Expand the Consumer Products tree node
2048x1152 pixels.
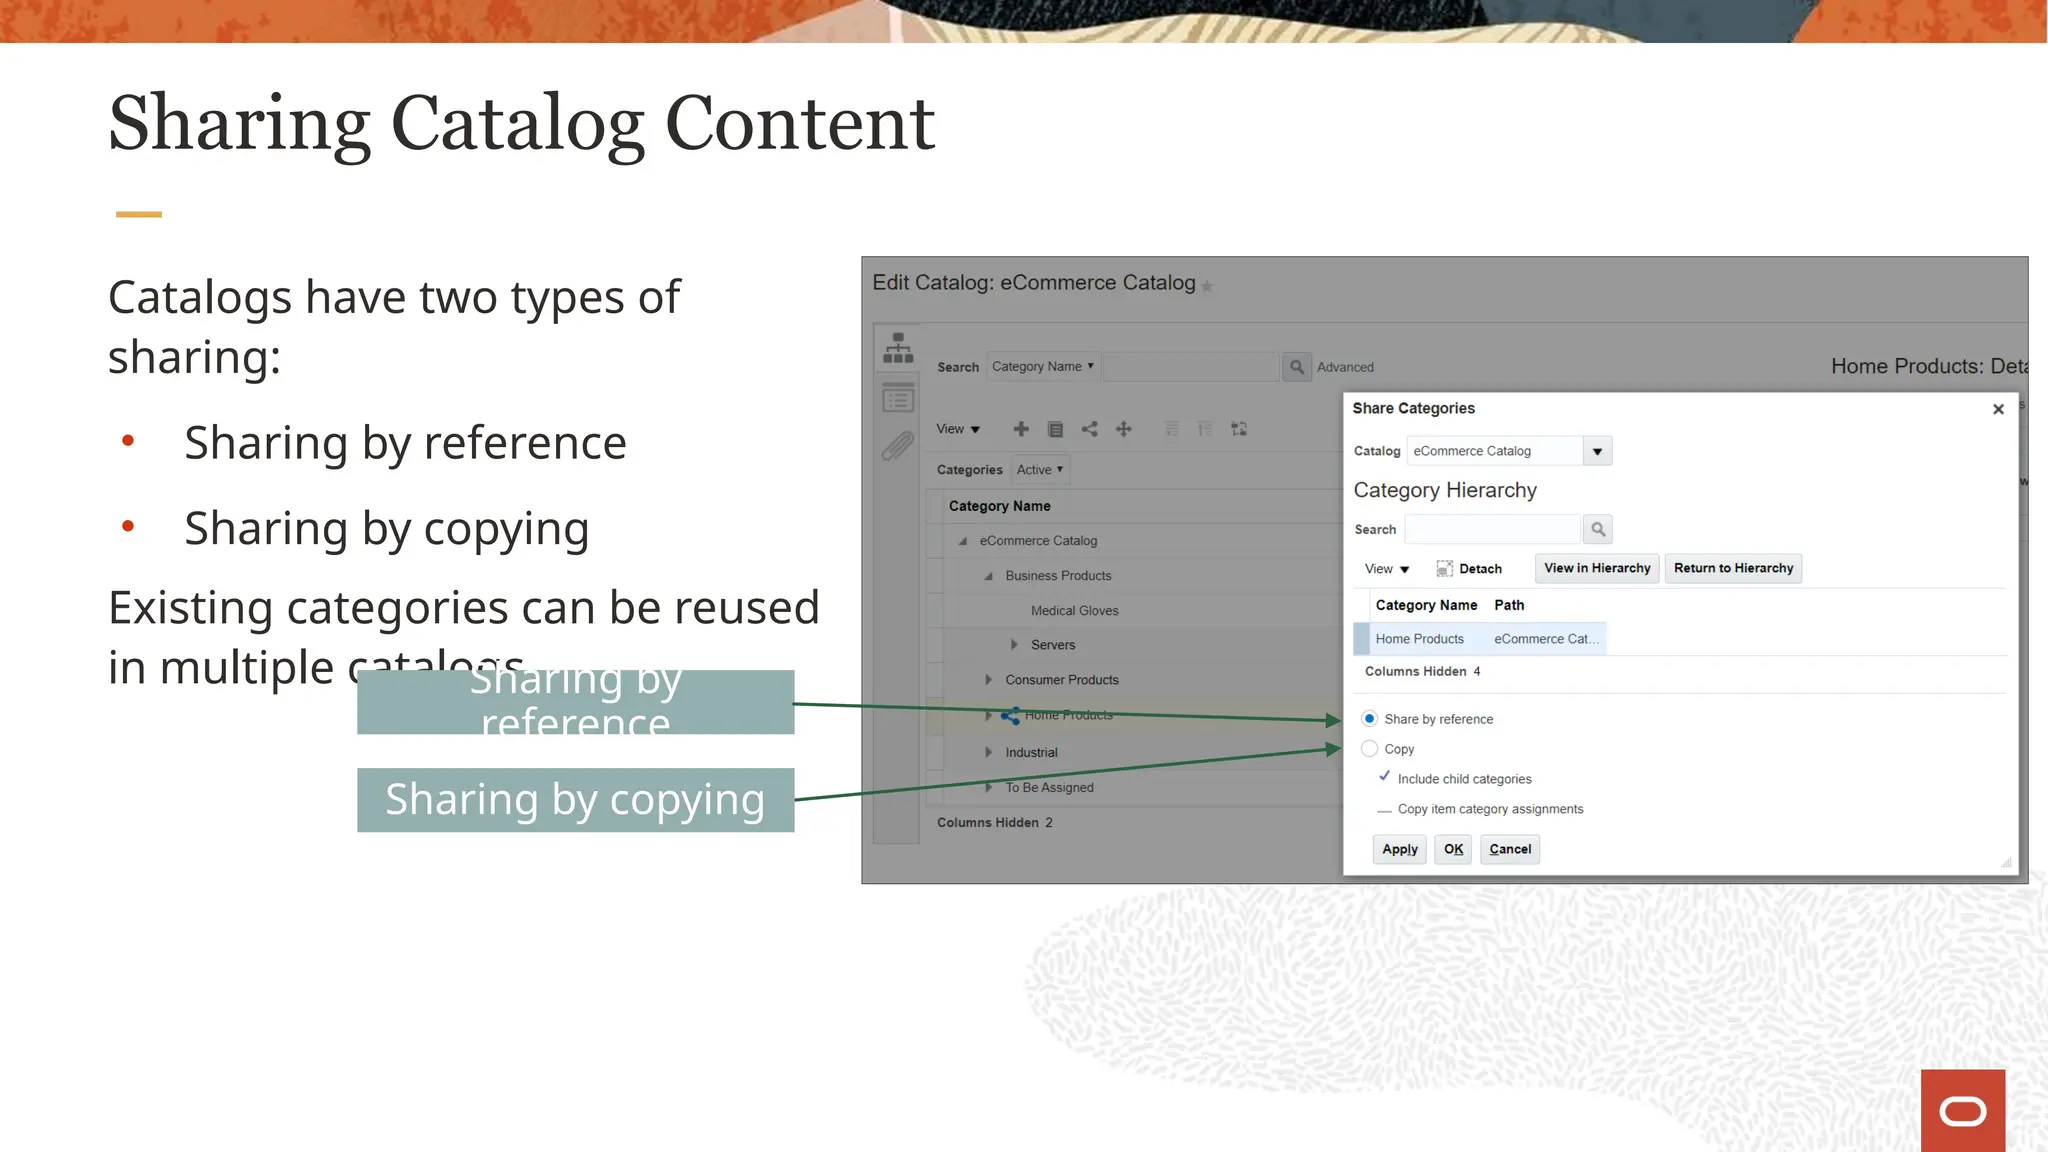pyautogui.click(x=988, y=680)
